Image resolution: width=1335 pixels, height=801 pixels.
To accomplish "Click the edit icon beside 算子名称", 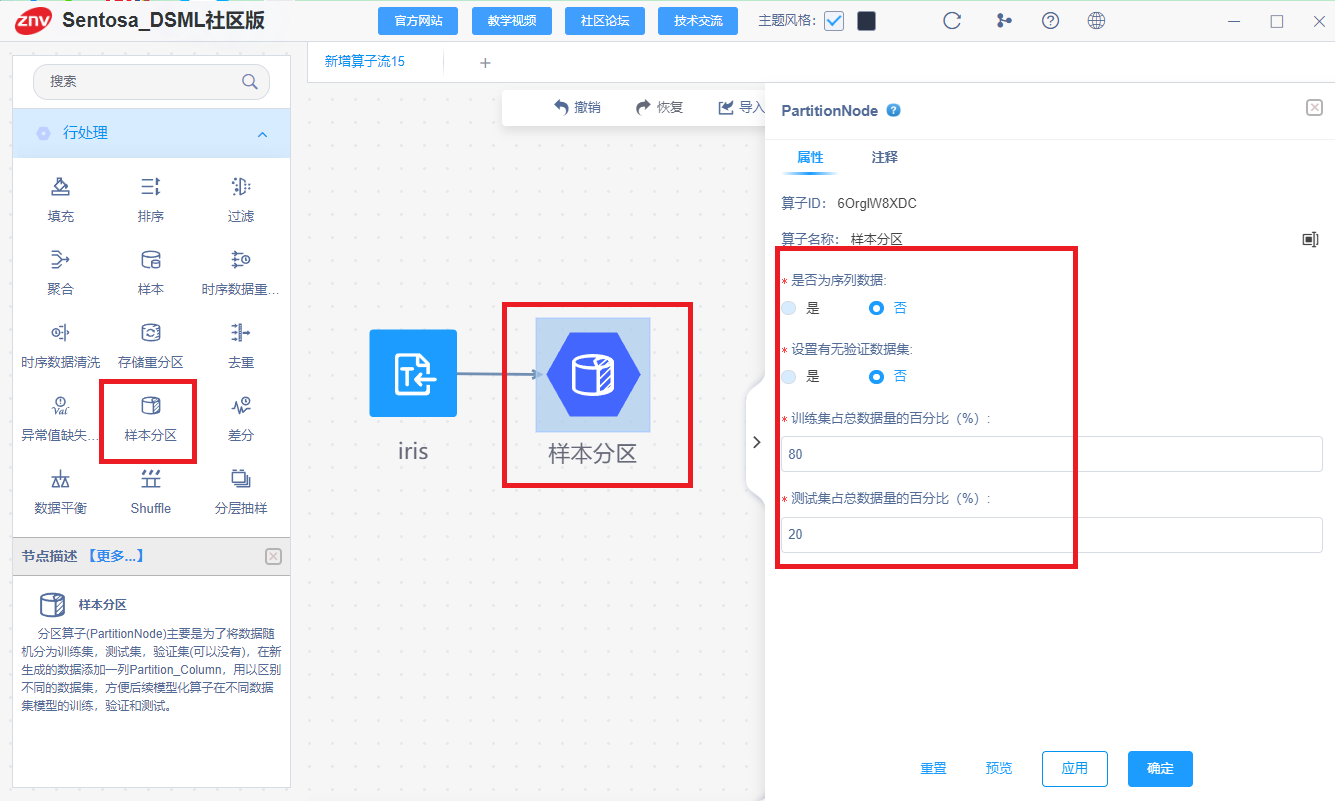I will [x=1311, y=239].
